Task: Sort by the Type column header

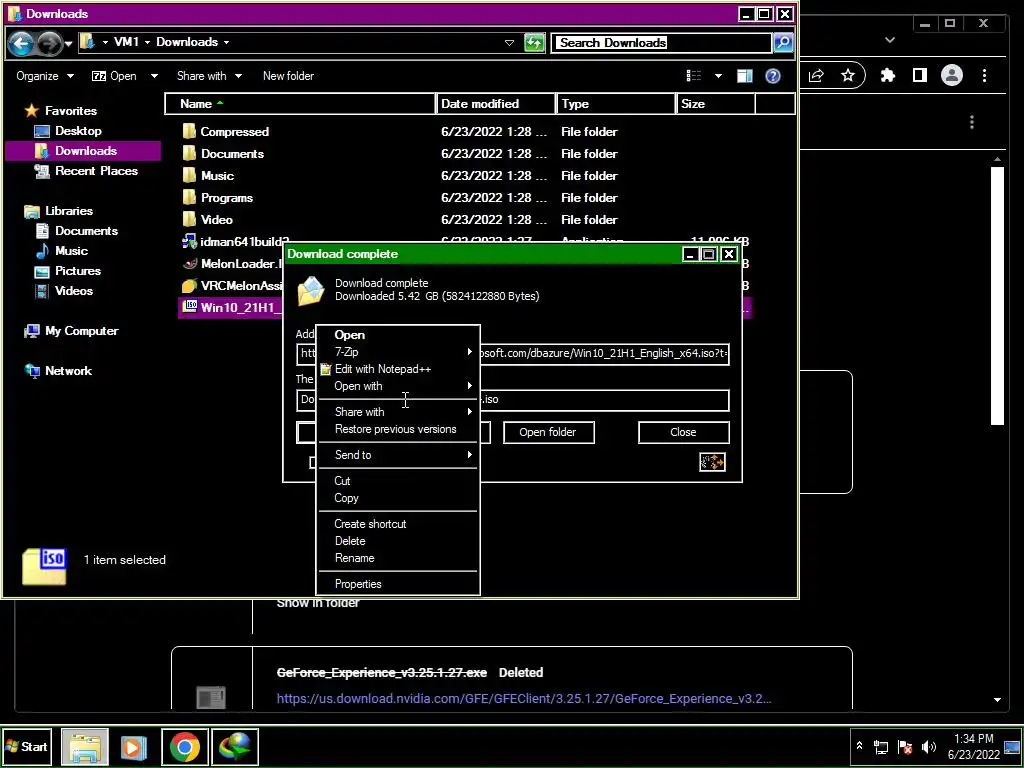Action: coord(616,104)
